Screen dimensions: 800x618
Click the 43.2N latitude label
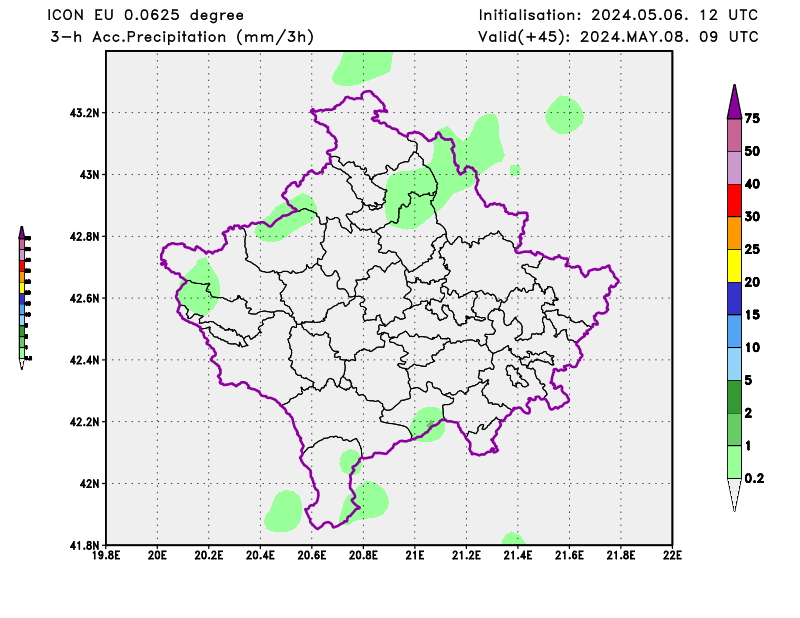[x=87, y=113]
